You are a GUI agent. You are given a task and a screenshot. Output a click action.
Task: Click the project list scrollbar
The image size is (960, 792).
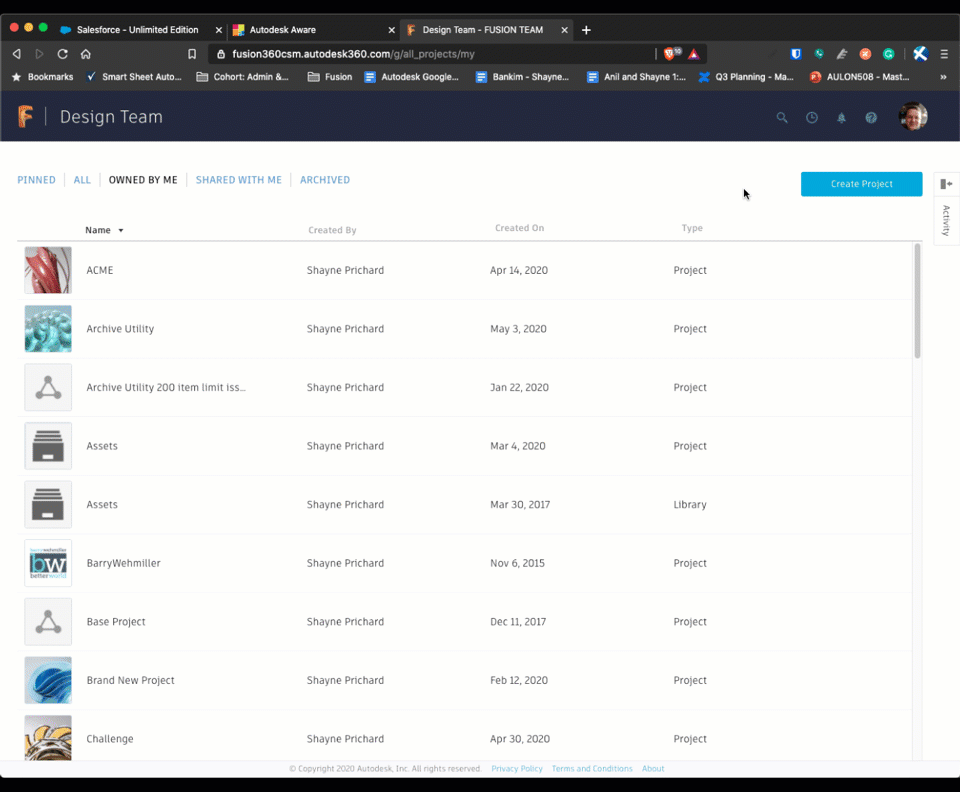(x=917, y=301)
